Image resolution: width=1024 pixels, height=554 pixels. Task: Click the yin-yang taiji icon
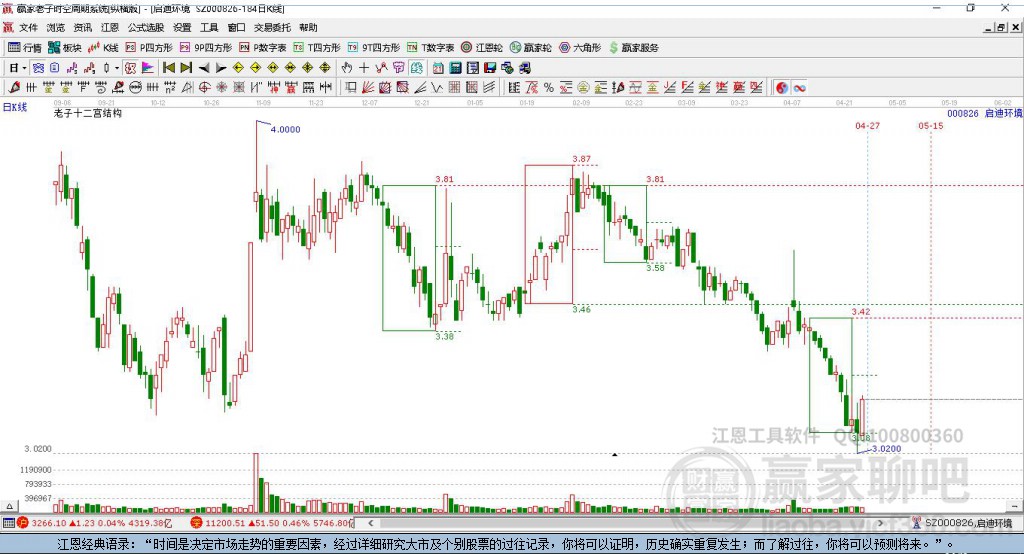782,88
